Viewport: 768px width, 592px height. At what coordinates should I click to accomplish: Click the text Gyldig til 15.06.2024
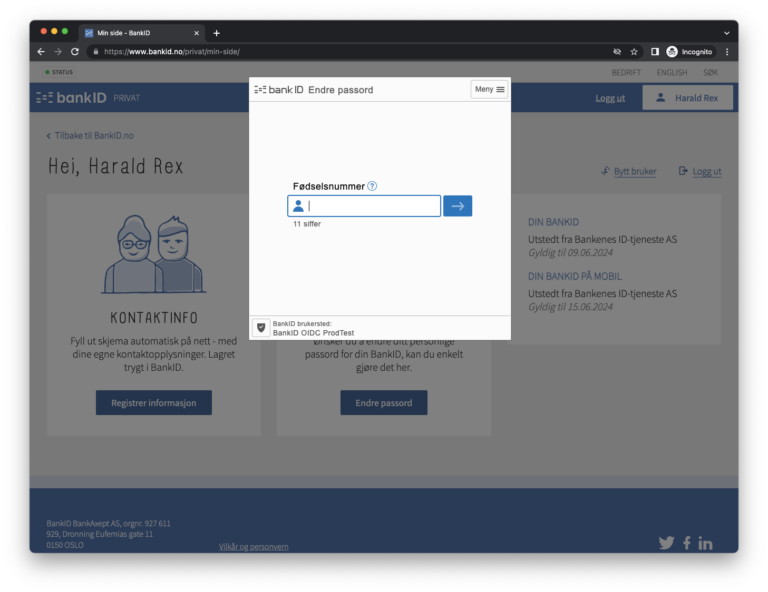[571, 307]
